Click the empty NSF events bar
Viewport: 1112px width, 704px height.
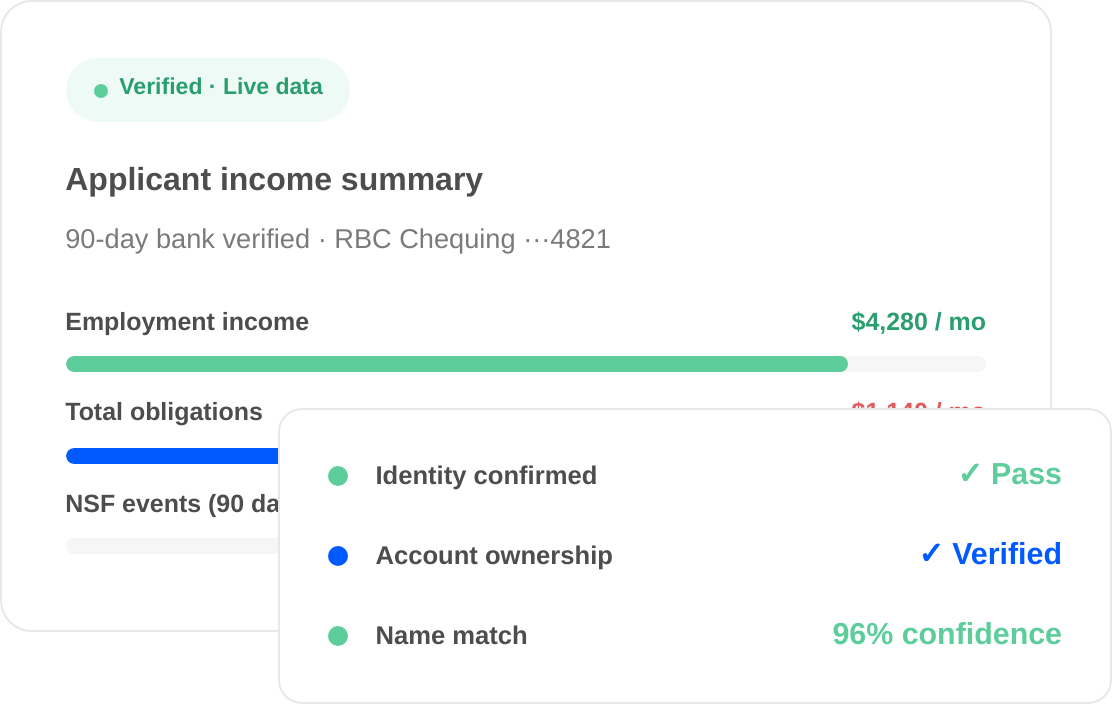point(172,546)
